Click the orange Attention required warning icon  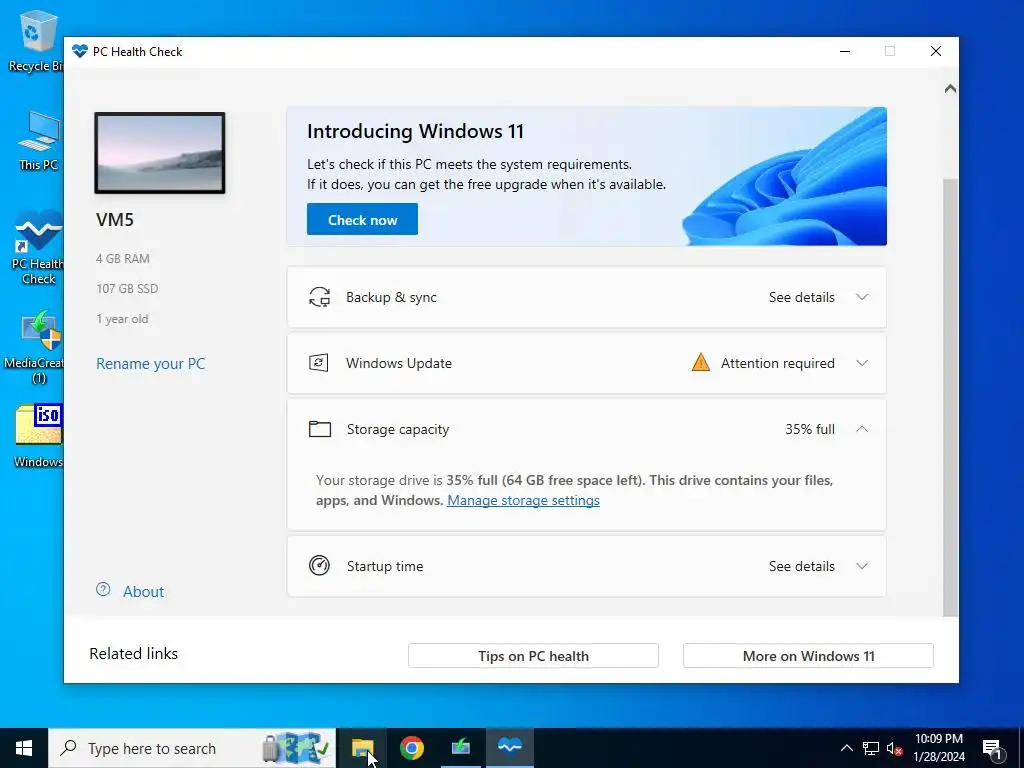[701, 362]
